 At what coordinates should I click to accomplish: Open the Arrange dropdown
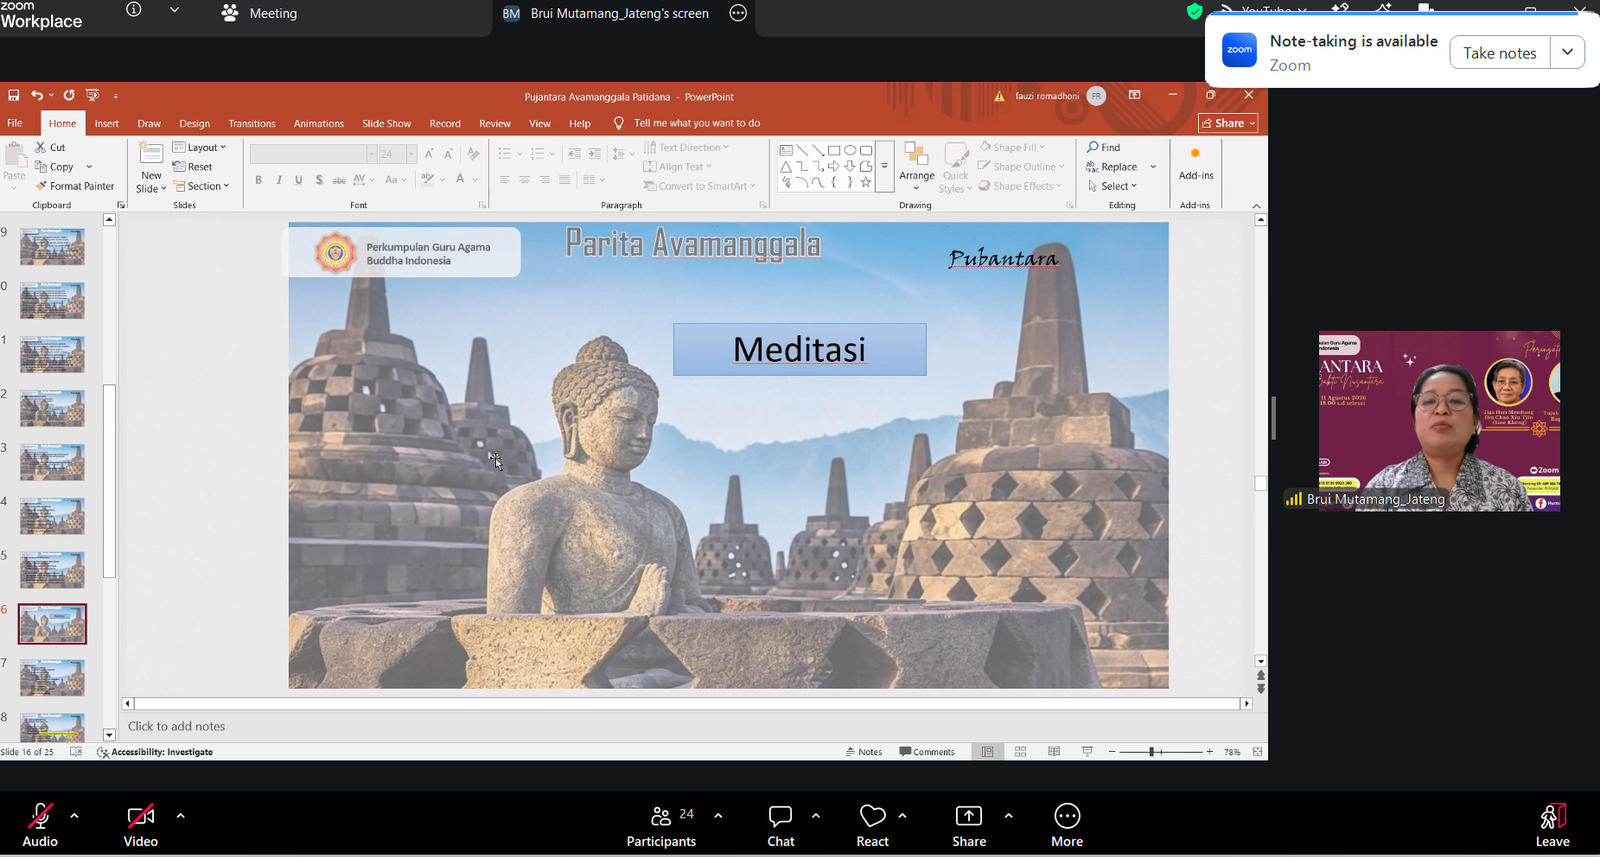[x=917, y=166]
